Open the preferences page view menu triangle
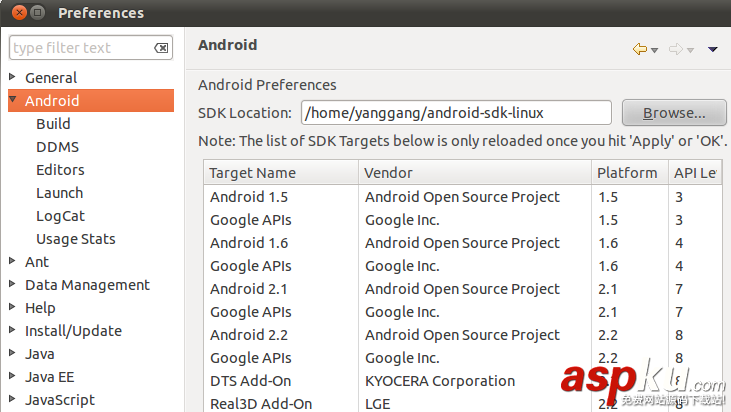 713,49
